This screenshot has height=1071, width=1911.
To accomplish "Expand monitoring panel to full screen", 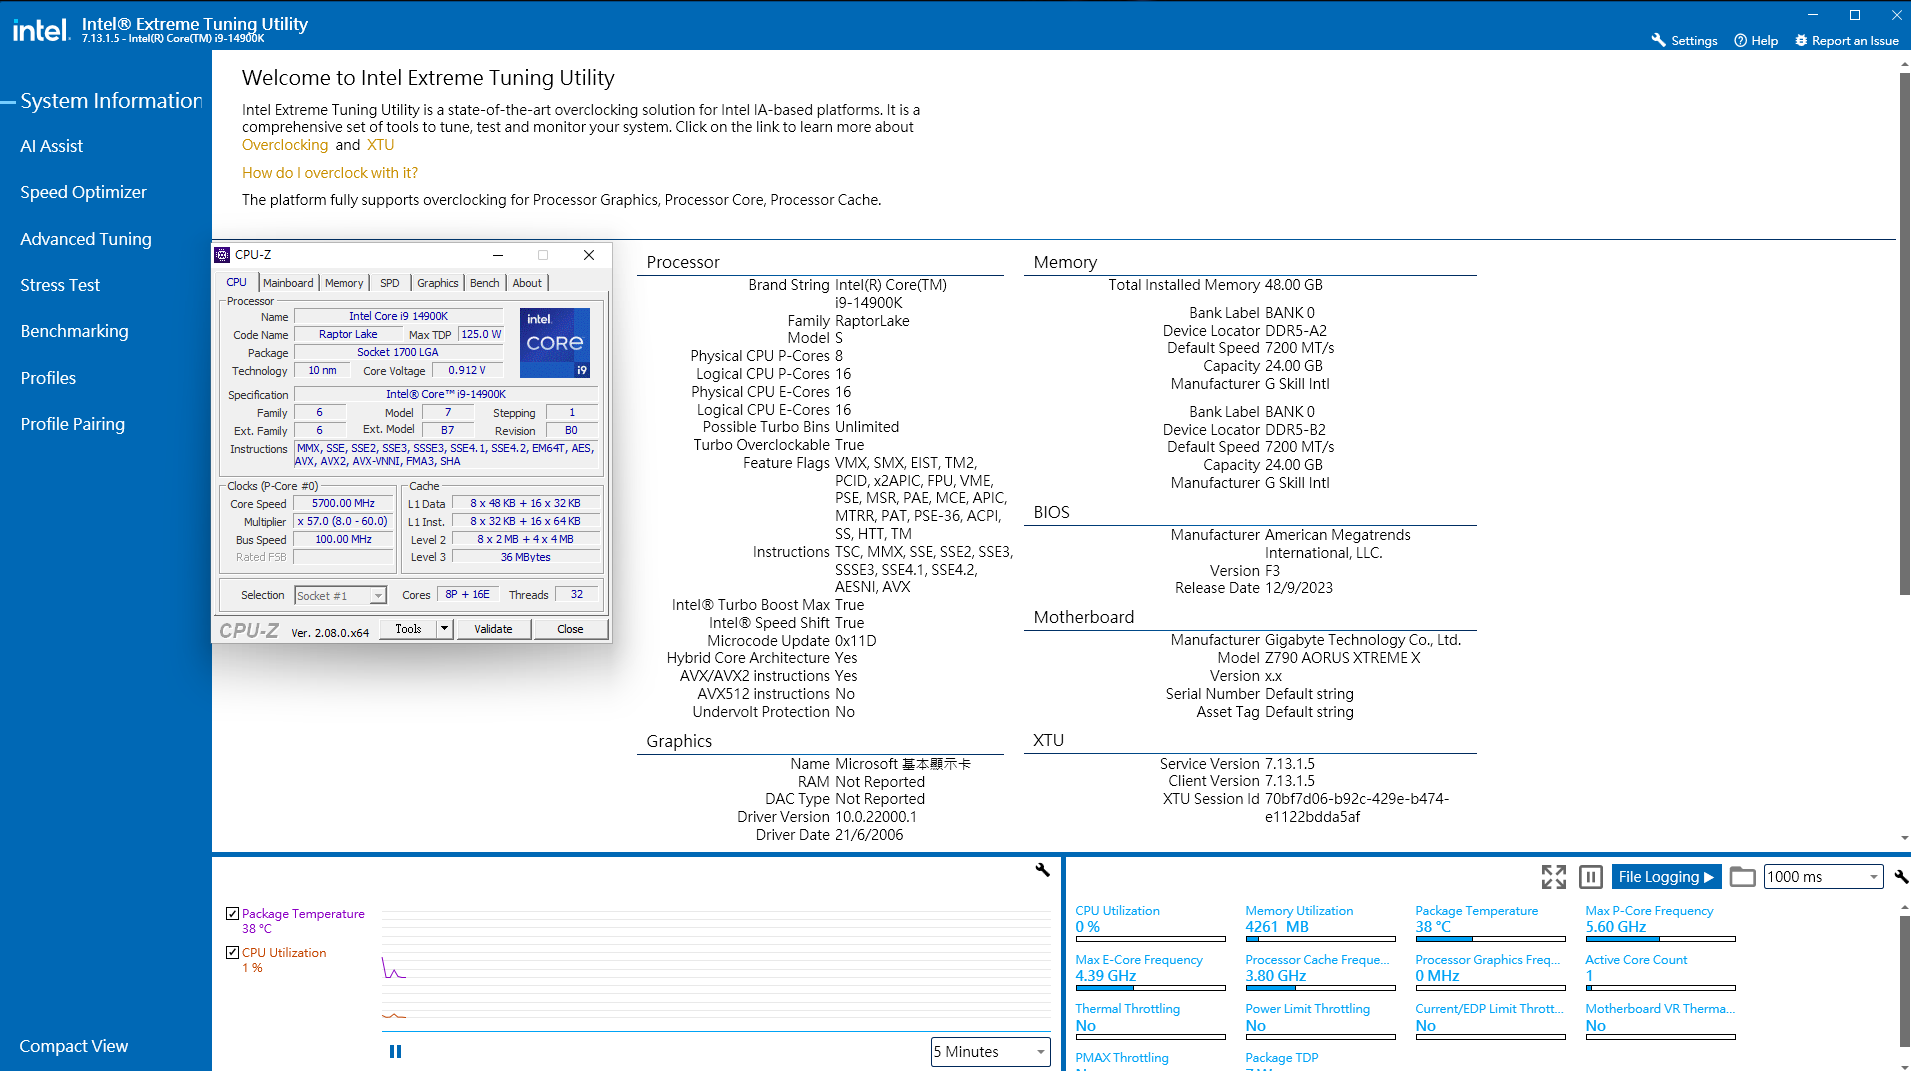I will [x=1554, y=877].
